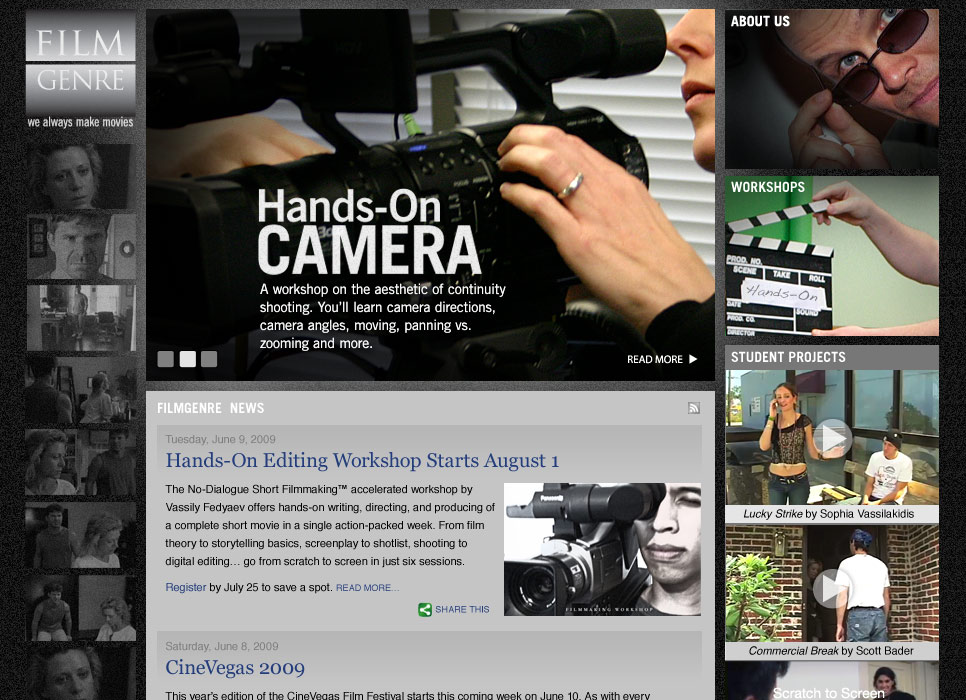Select the first slideshow indicator dot
966x700 pixels.
165,359
